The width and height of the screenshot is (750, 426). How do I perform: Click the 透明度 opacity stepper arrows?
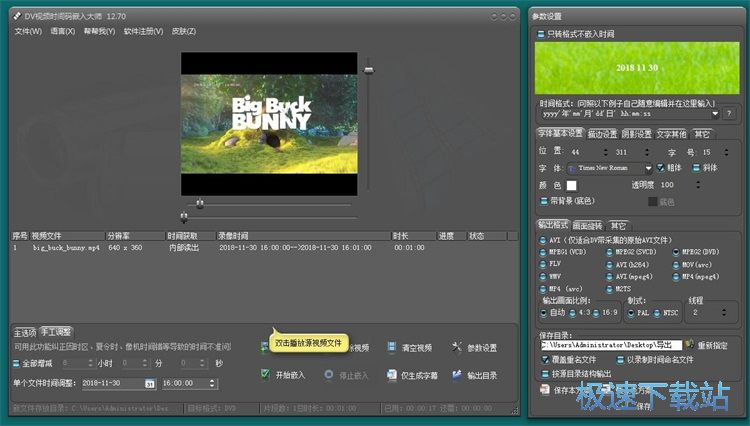698,185
